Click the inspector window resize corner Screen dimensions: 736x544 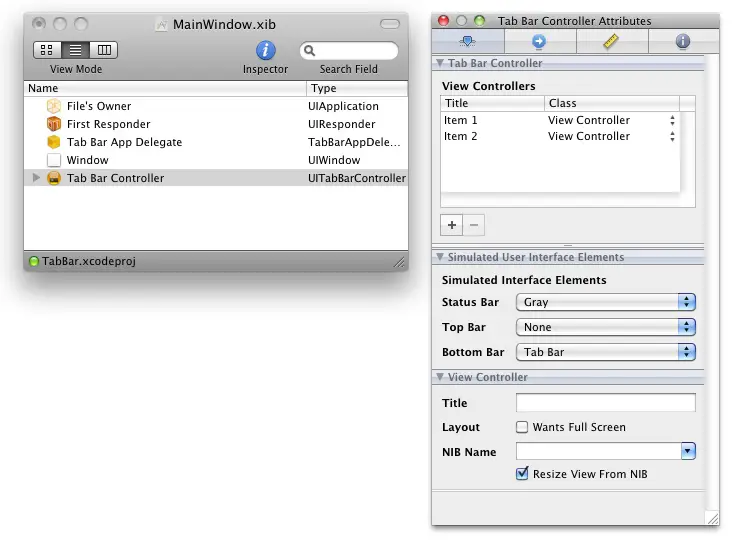coord(712,518)
